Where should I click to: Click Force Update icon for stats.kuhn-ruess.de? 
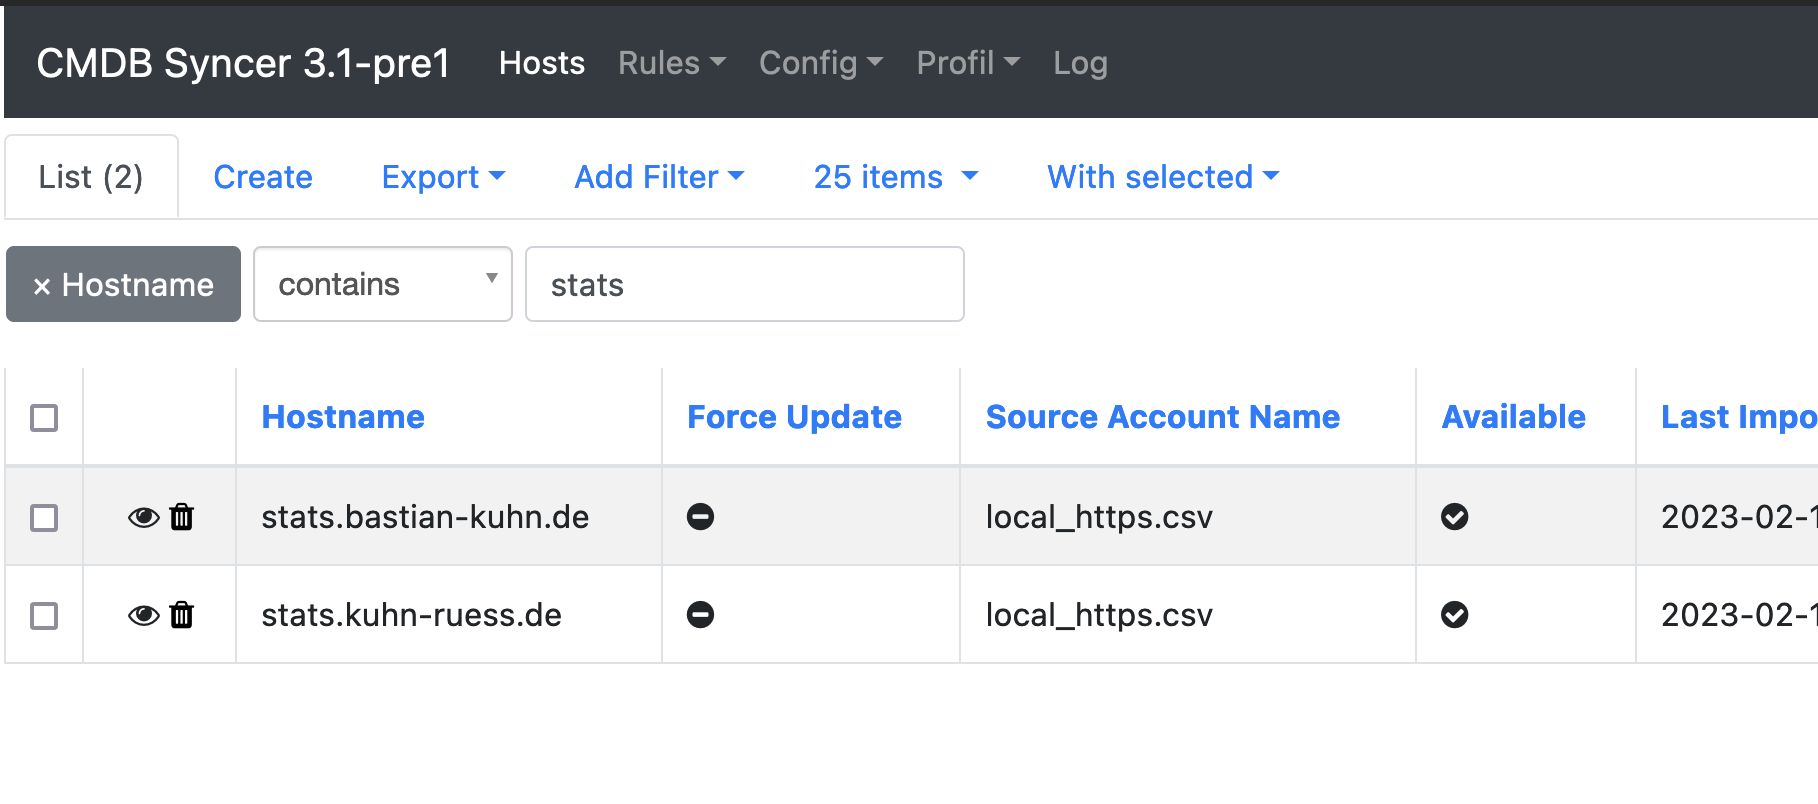click(700, 615)
